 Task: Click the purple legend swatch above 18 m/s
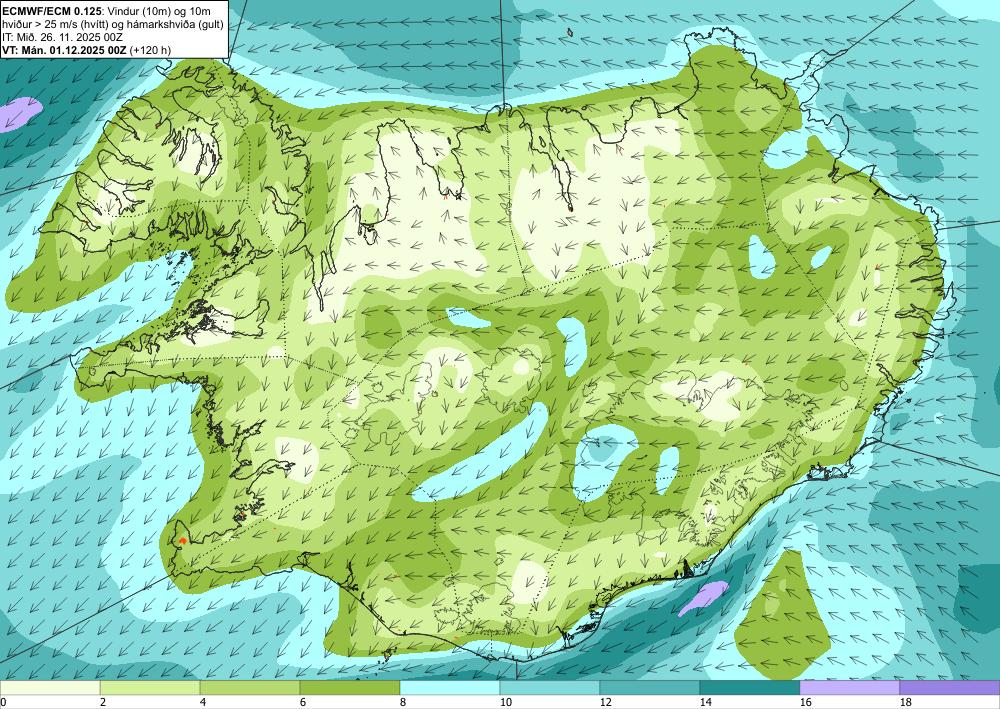(950, 688)
